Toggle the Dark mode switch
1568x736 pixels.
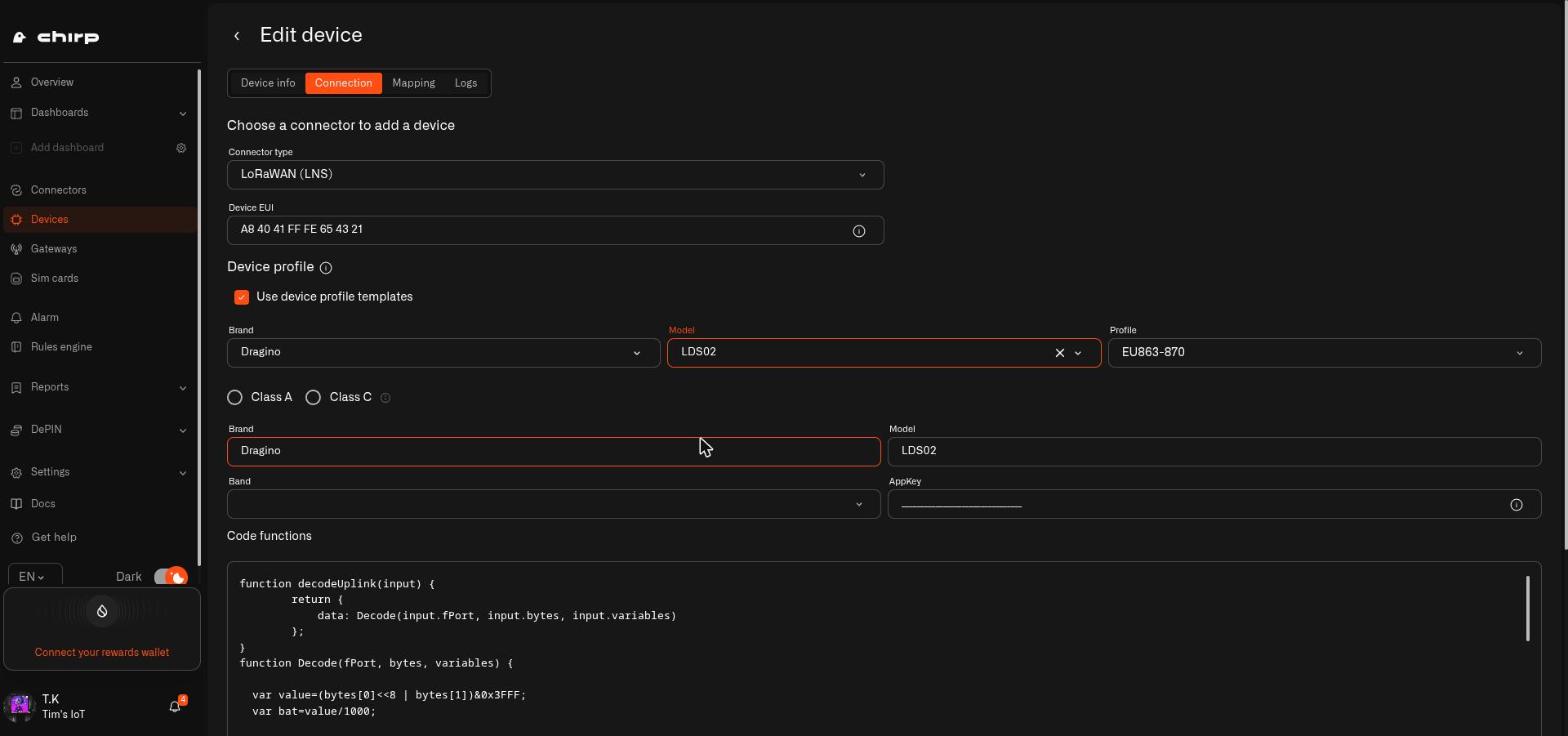tap(171, 577)
